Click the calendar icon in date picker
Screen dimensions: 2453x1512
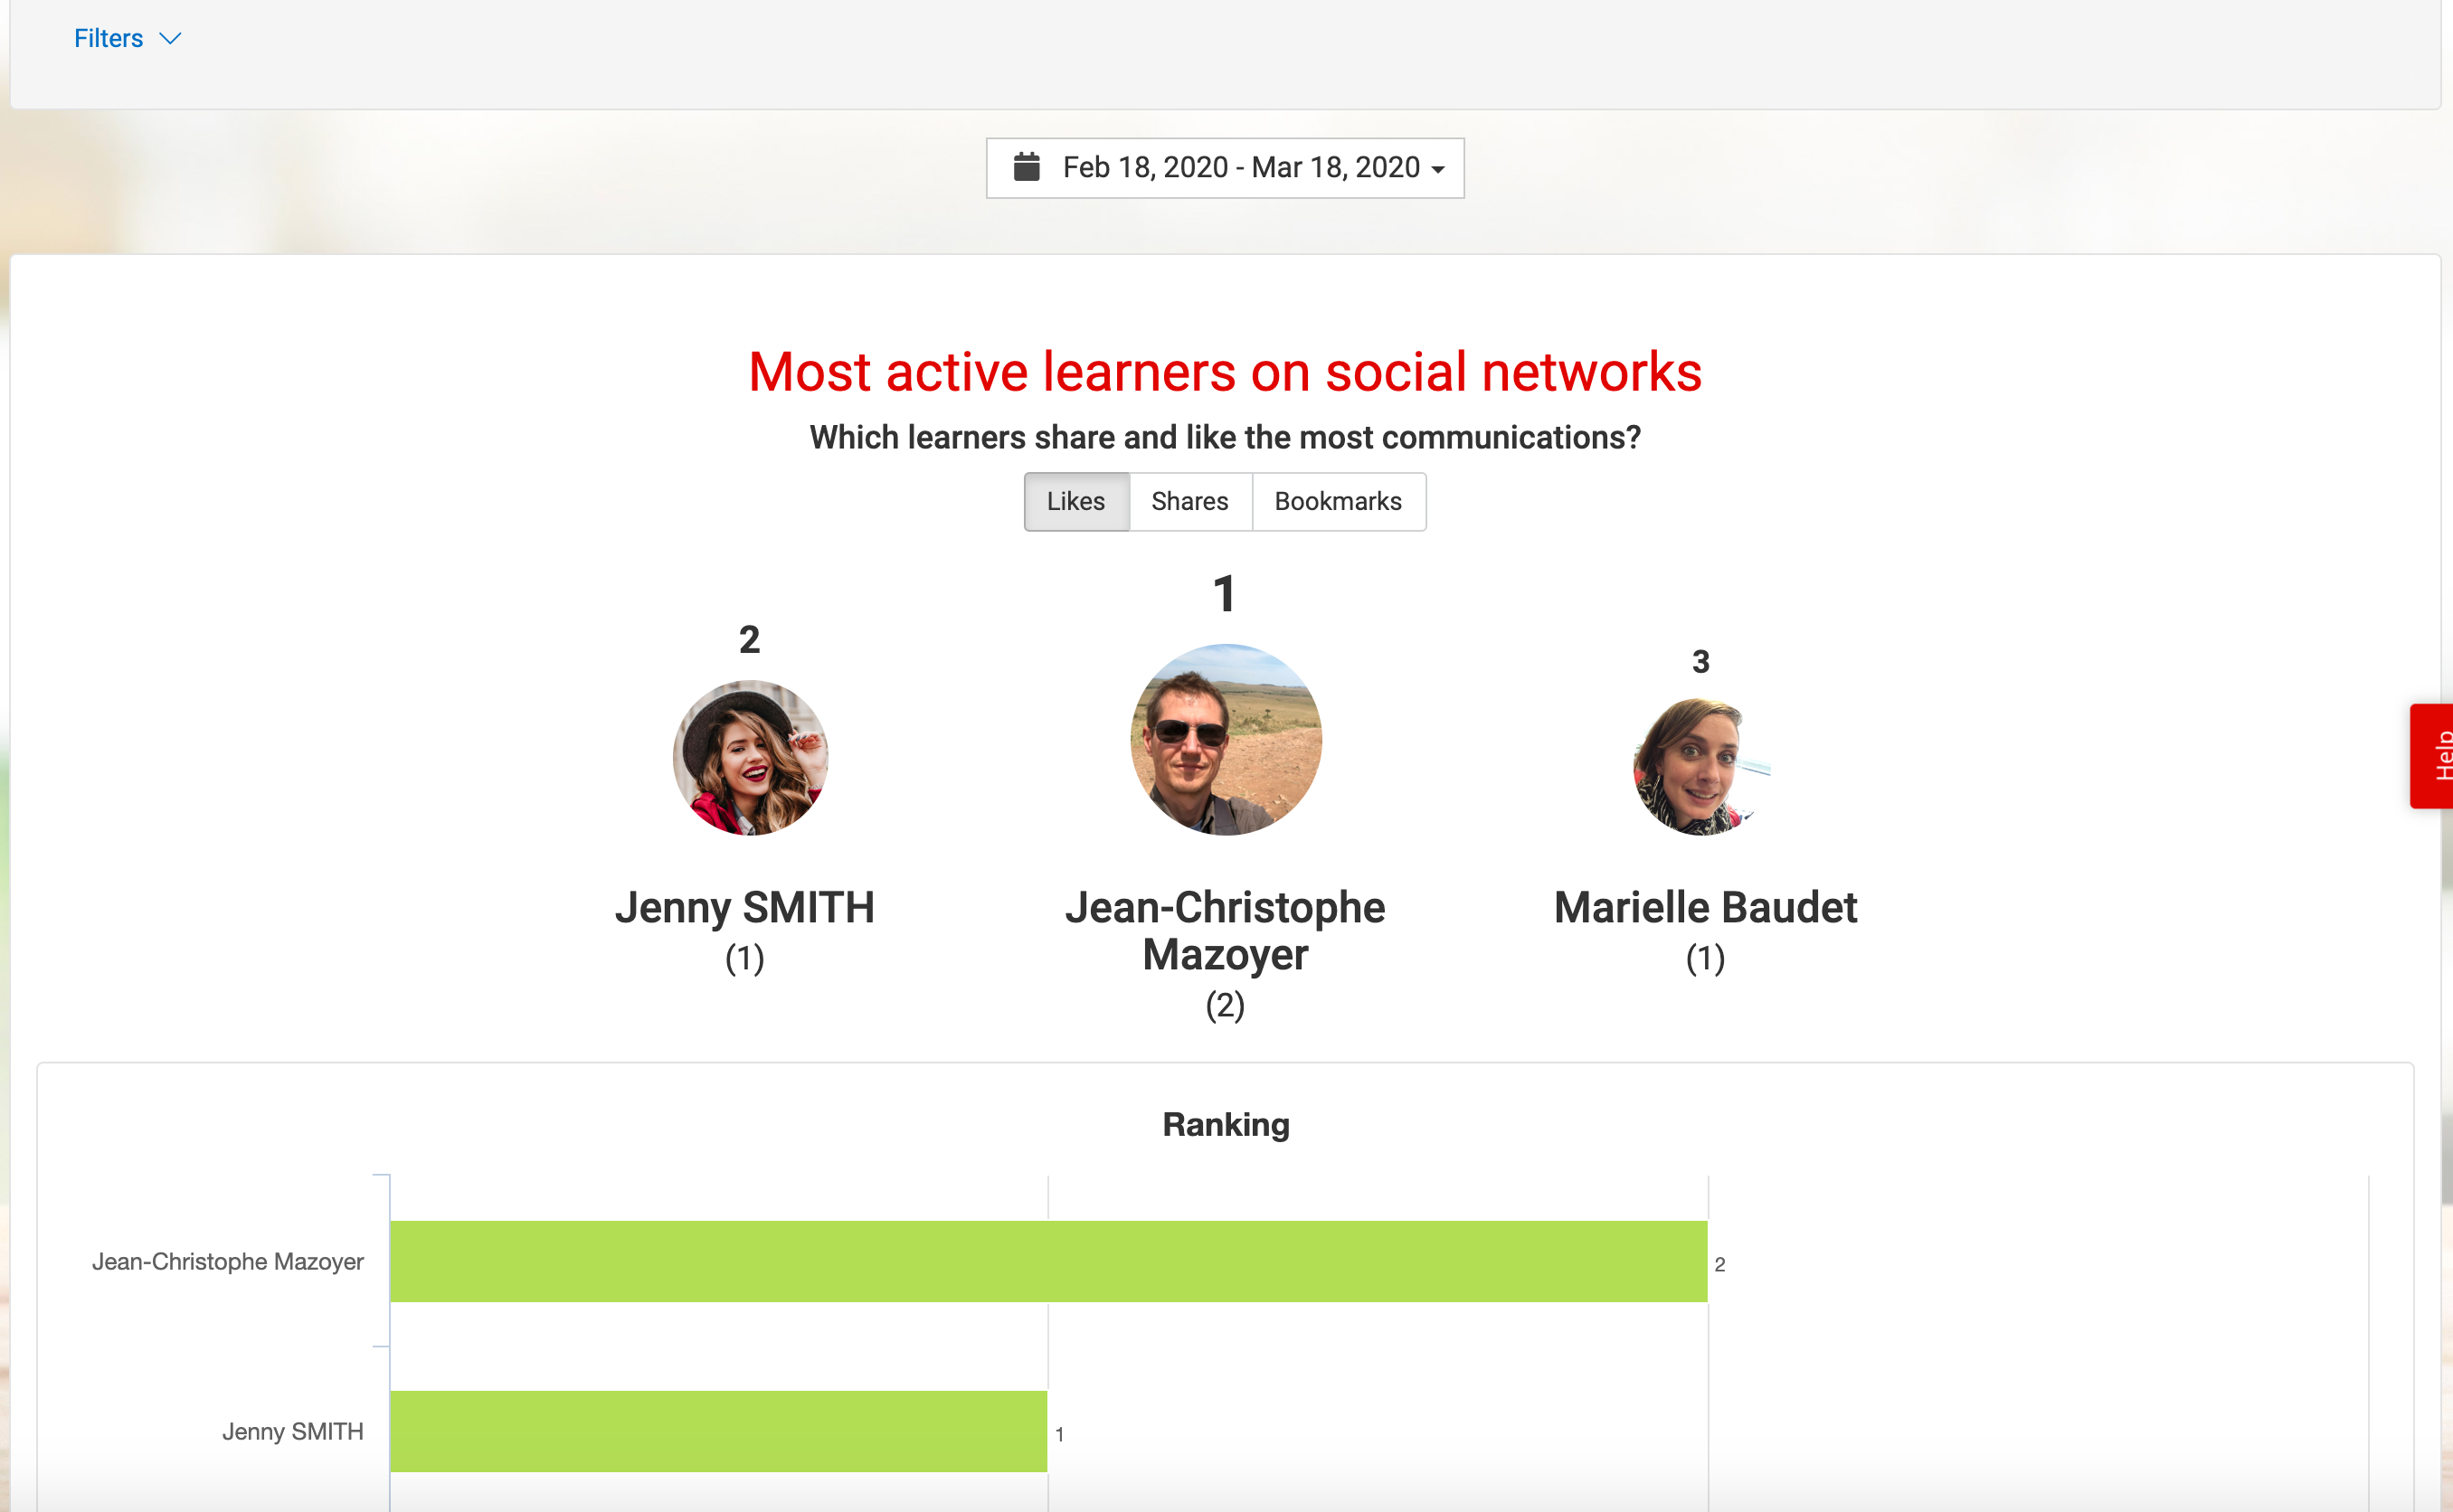(x=1026, y=167)
